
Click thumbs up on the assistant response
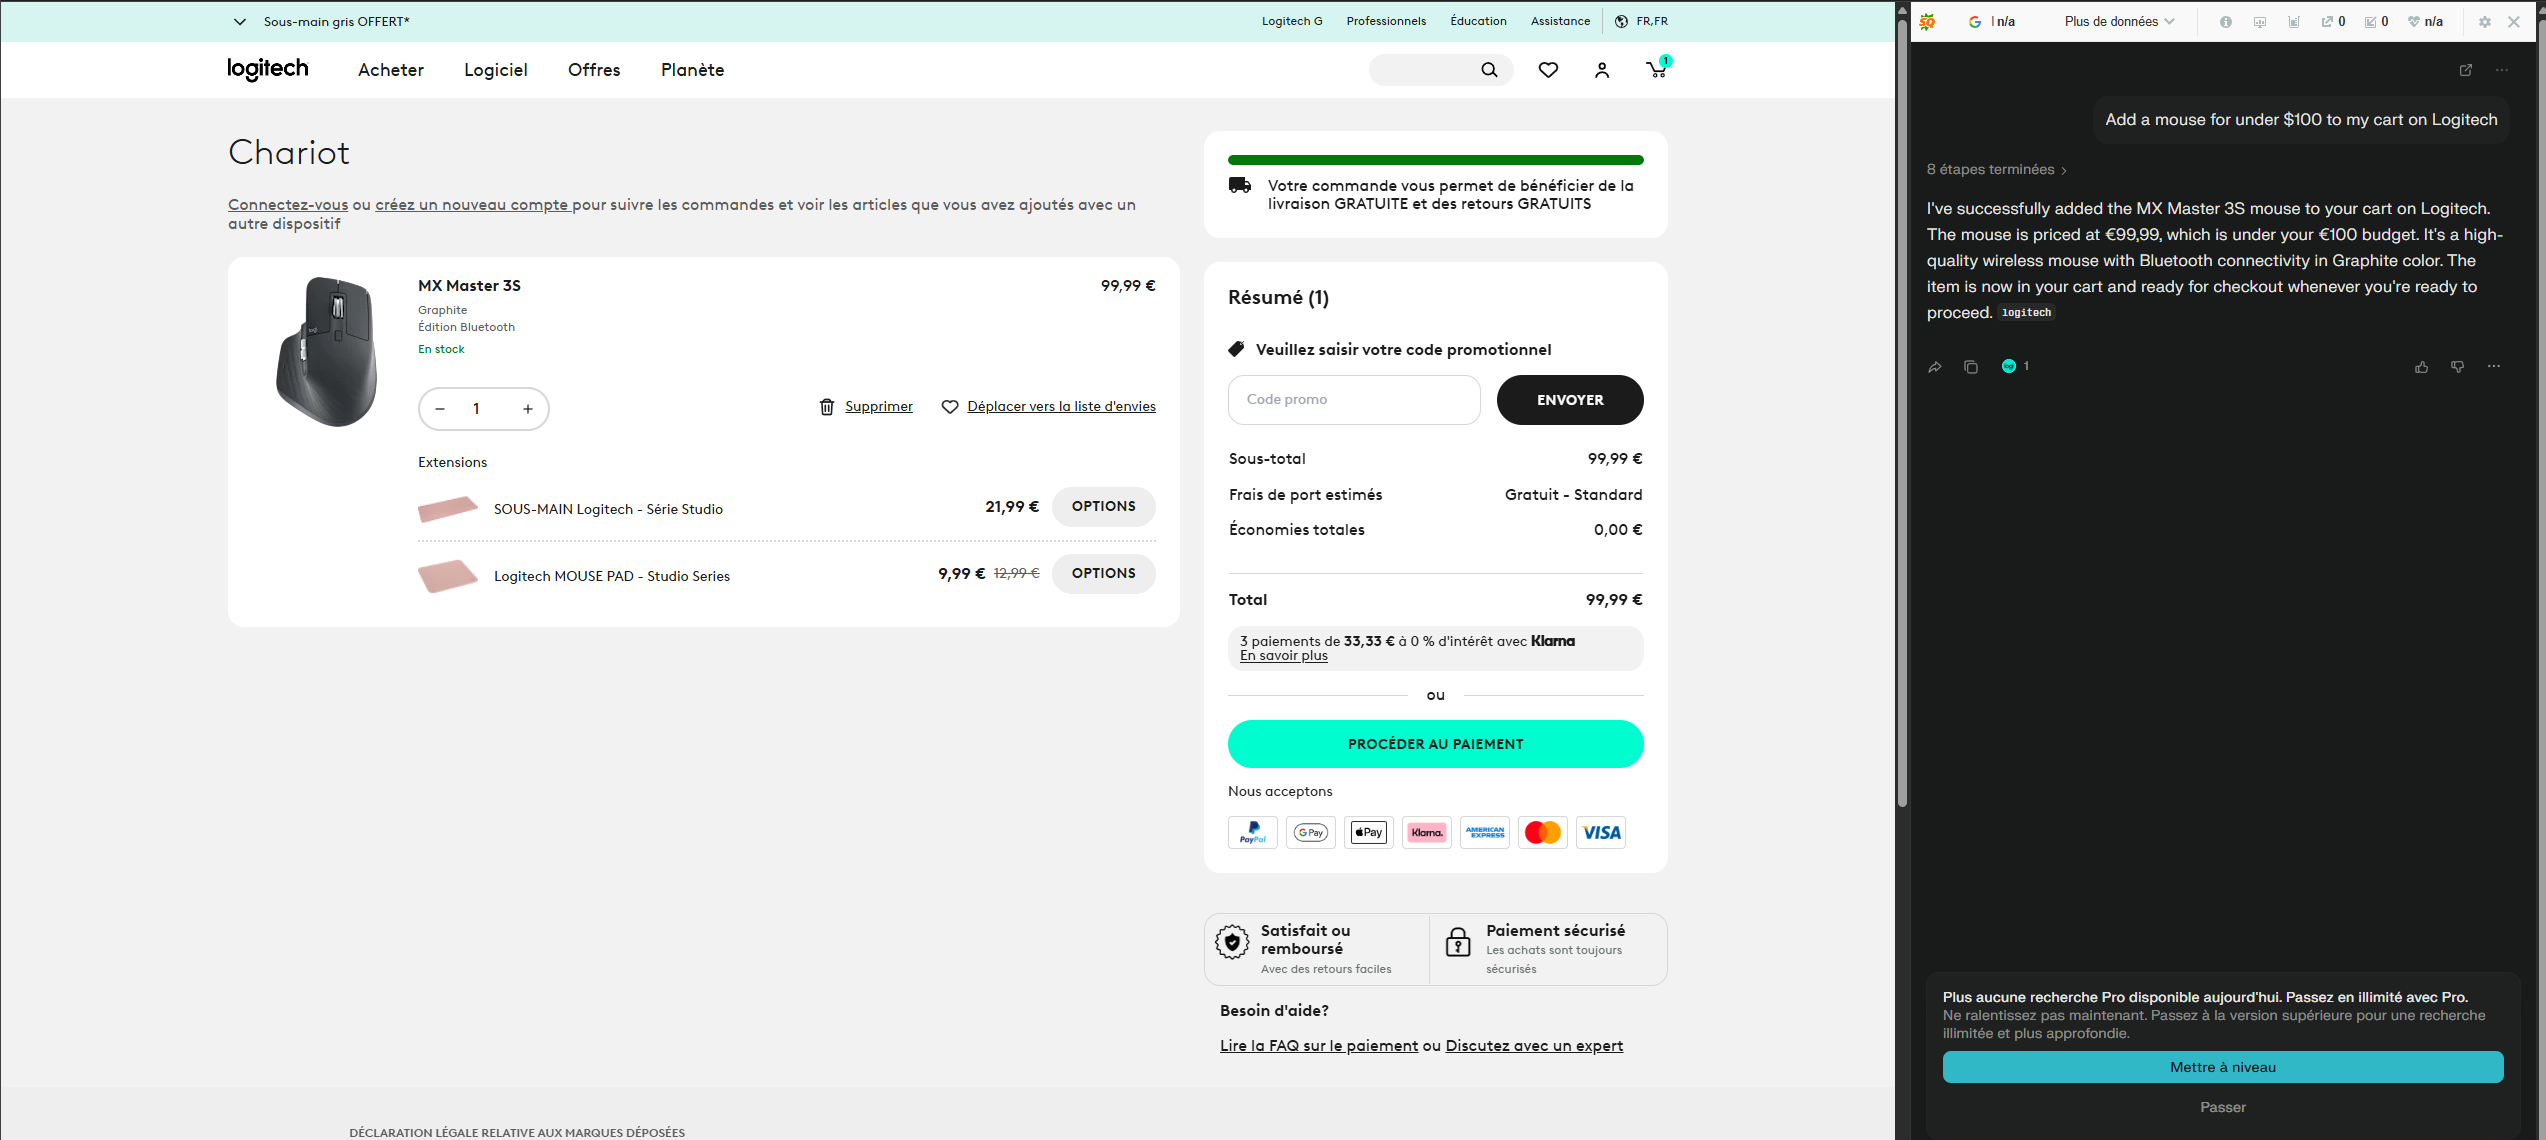(2421, 367)
